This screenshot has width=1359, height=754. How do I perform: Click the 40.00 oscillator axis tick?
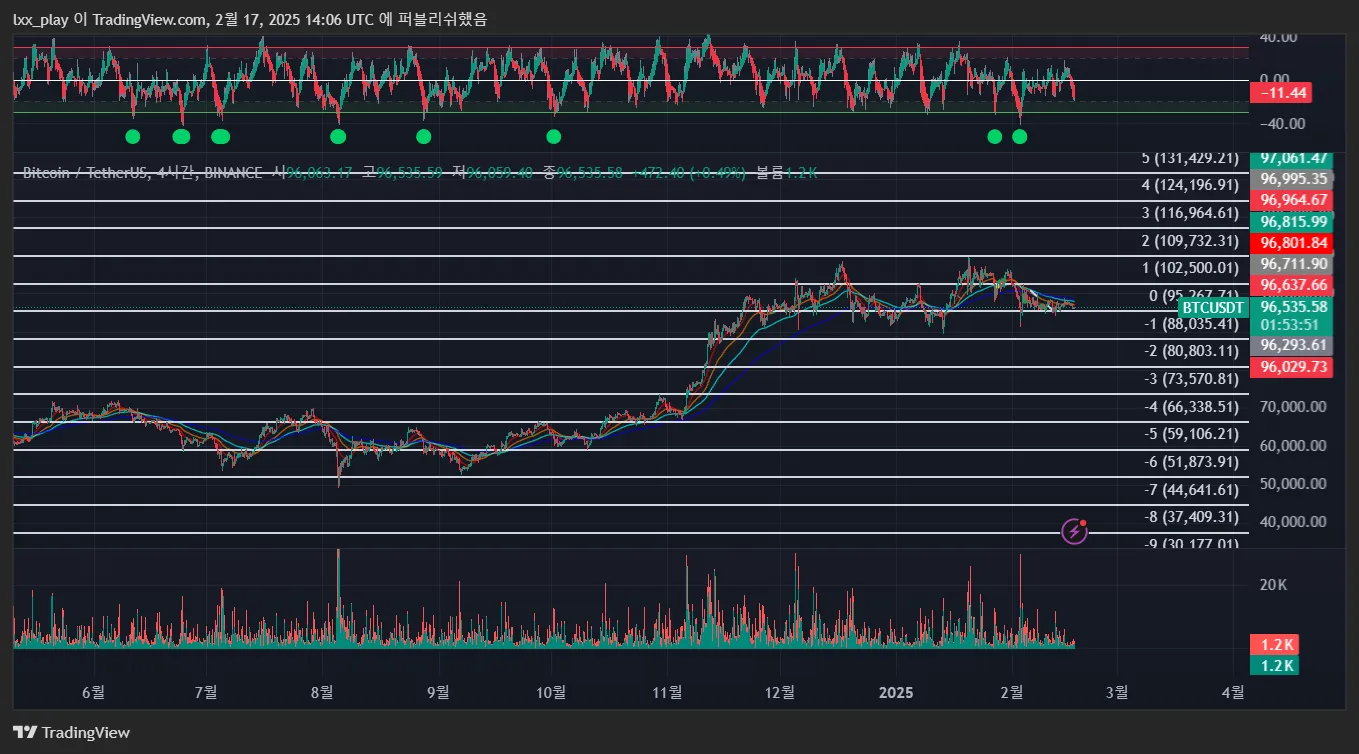[1279, 37]
